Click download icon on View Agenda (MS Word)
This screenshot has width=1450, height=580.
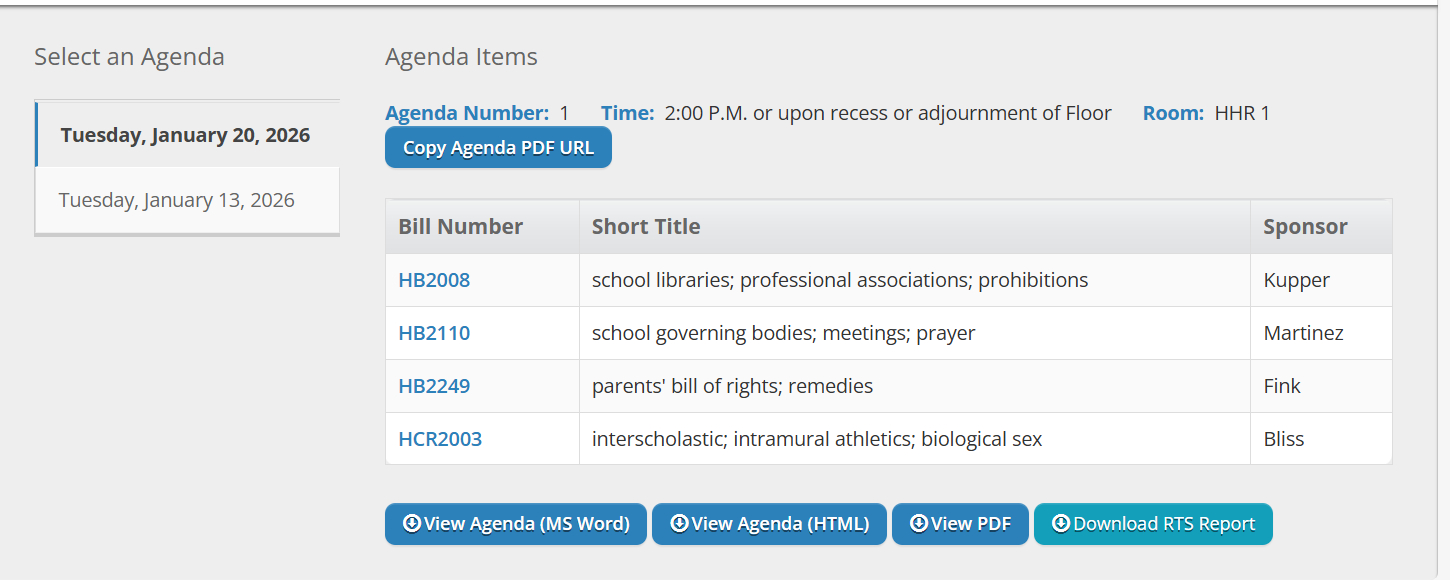pyautogui.click(x=411, y=523)
